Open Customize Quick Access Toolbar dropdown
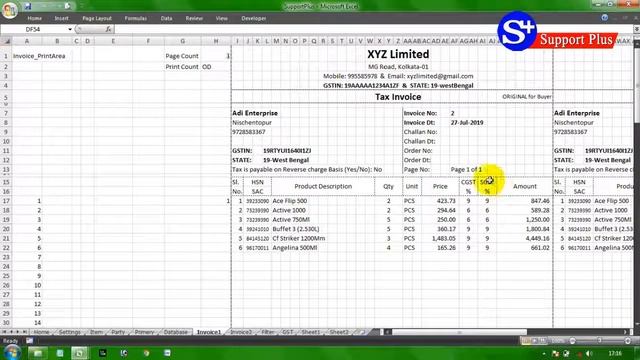 [x=82, y=6]
